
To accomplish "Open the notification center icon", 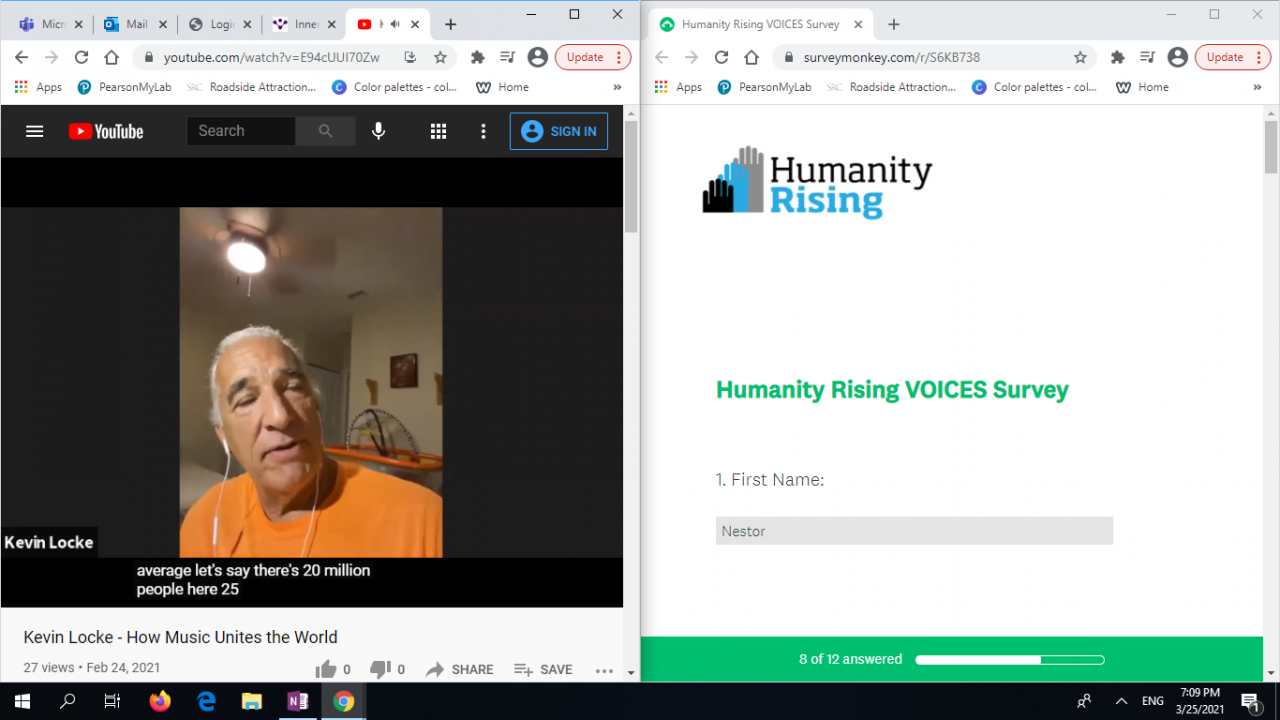I will (1249, 701).
